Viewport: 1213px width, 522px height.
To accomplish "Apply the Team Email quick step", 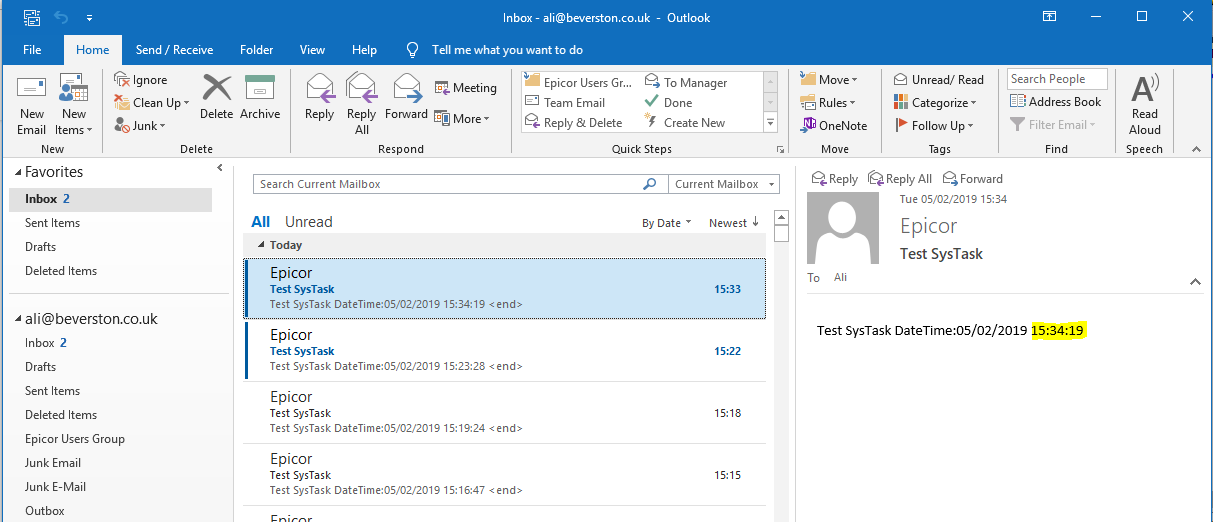I will tap(565, 102).
